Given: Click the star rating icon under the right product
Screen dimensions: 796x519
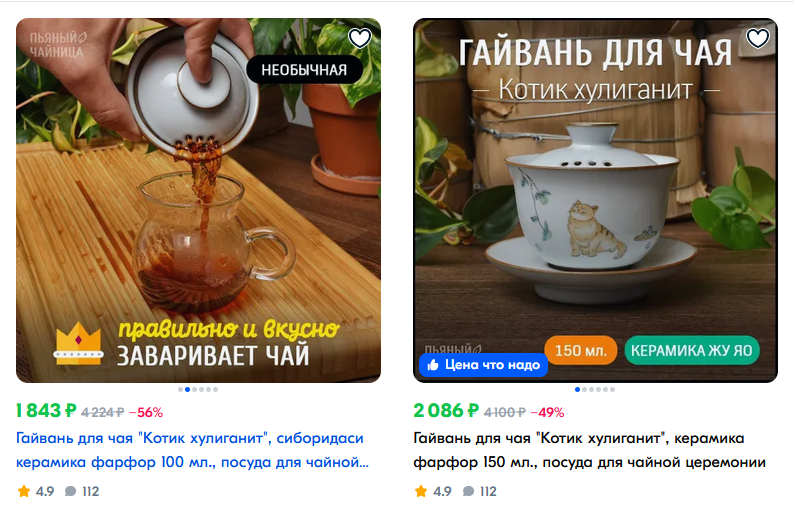Looking at the screenshot, I should pyautogui.click(x=421, y=491).
